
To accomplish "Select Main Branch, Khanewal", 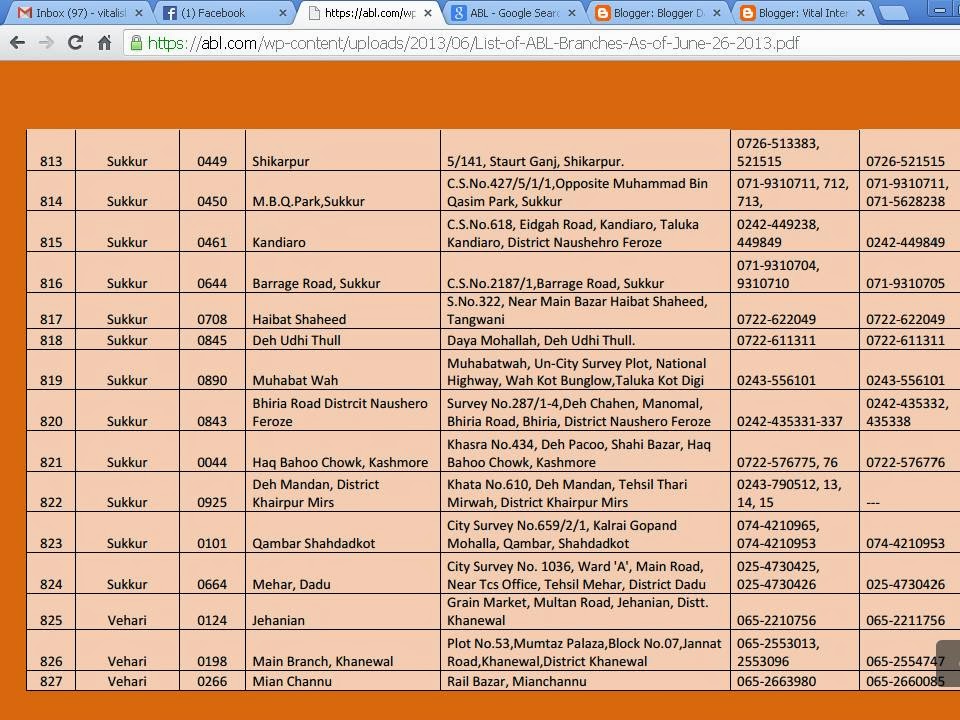I will 323,662.
